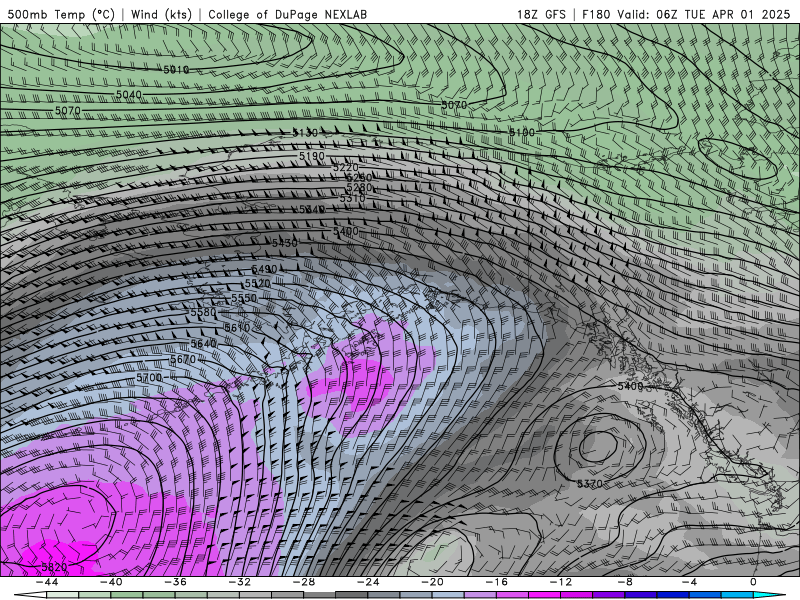Click the -44 color scale label
This screenshot has height=600, width=800.
point(46,582)
